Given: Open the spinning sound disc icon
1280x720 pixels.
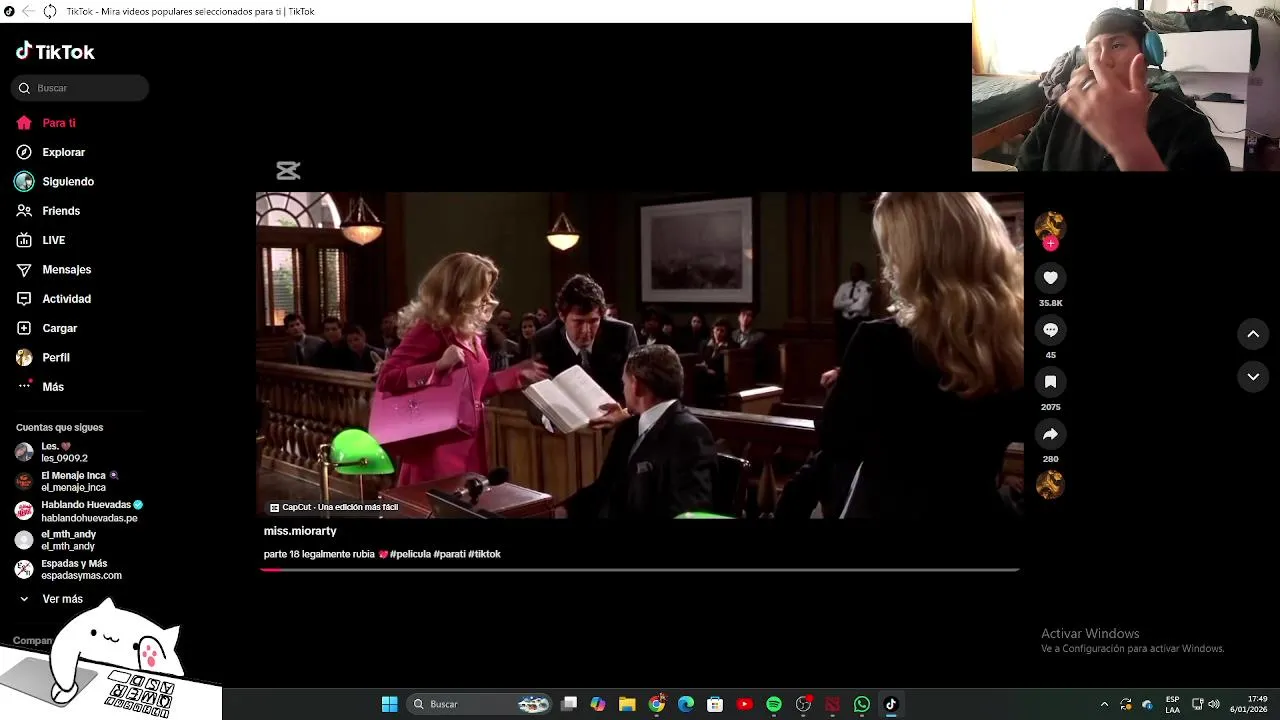Looking at the screenshot, I should coord(1050,485).
